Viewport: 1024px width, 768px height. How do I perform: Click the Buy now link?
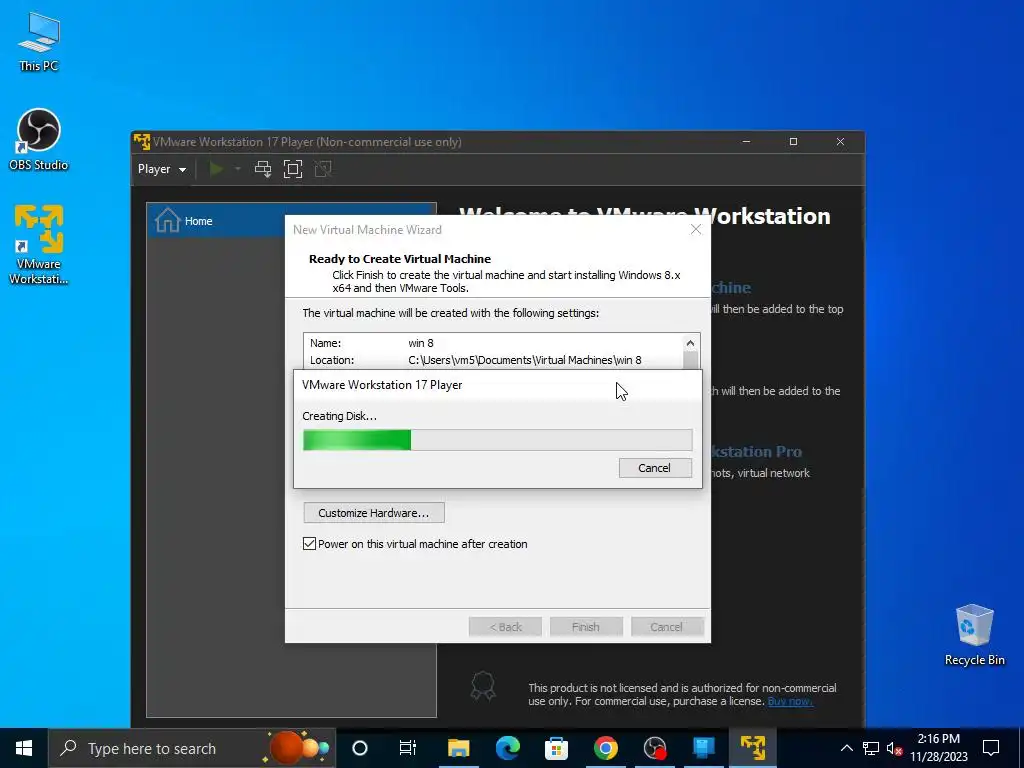pos(790,701)
